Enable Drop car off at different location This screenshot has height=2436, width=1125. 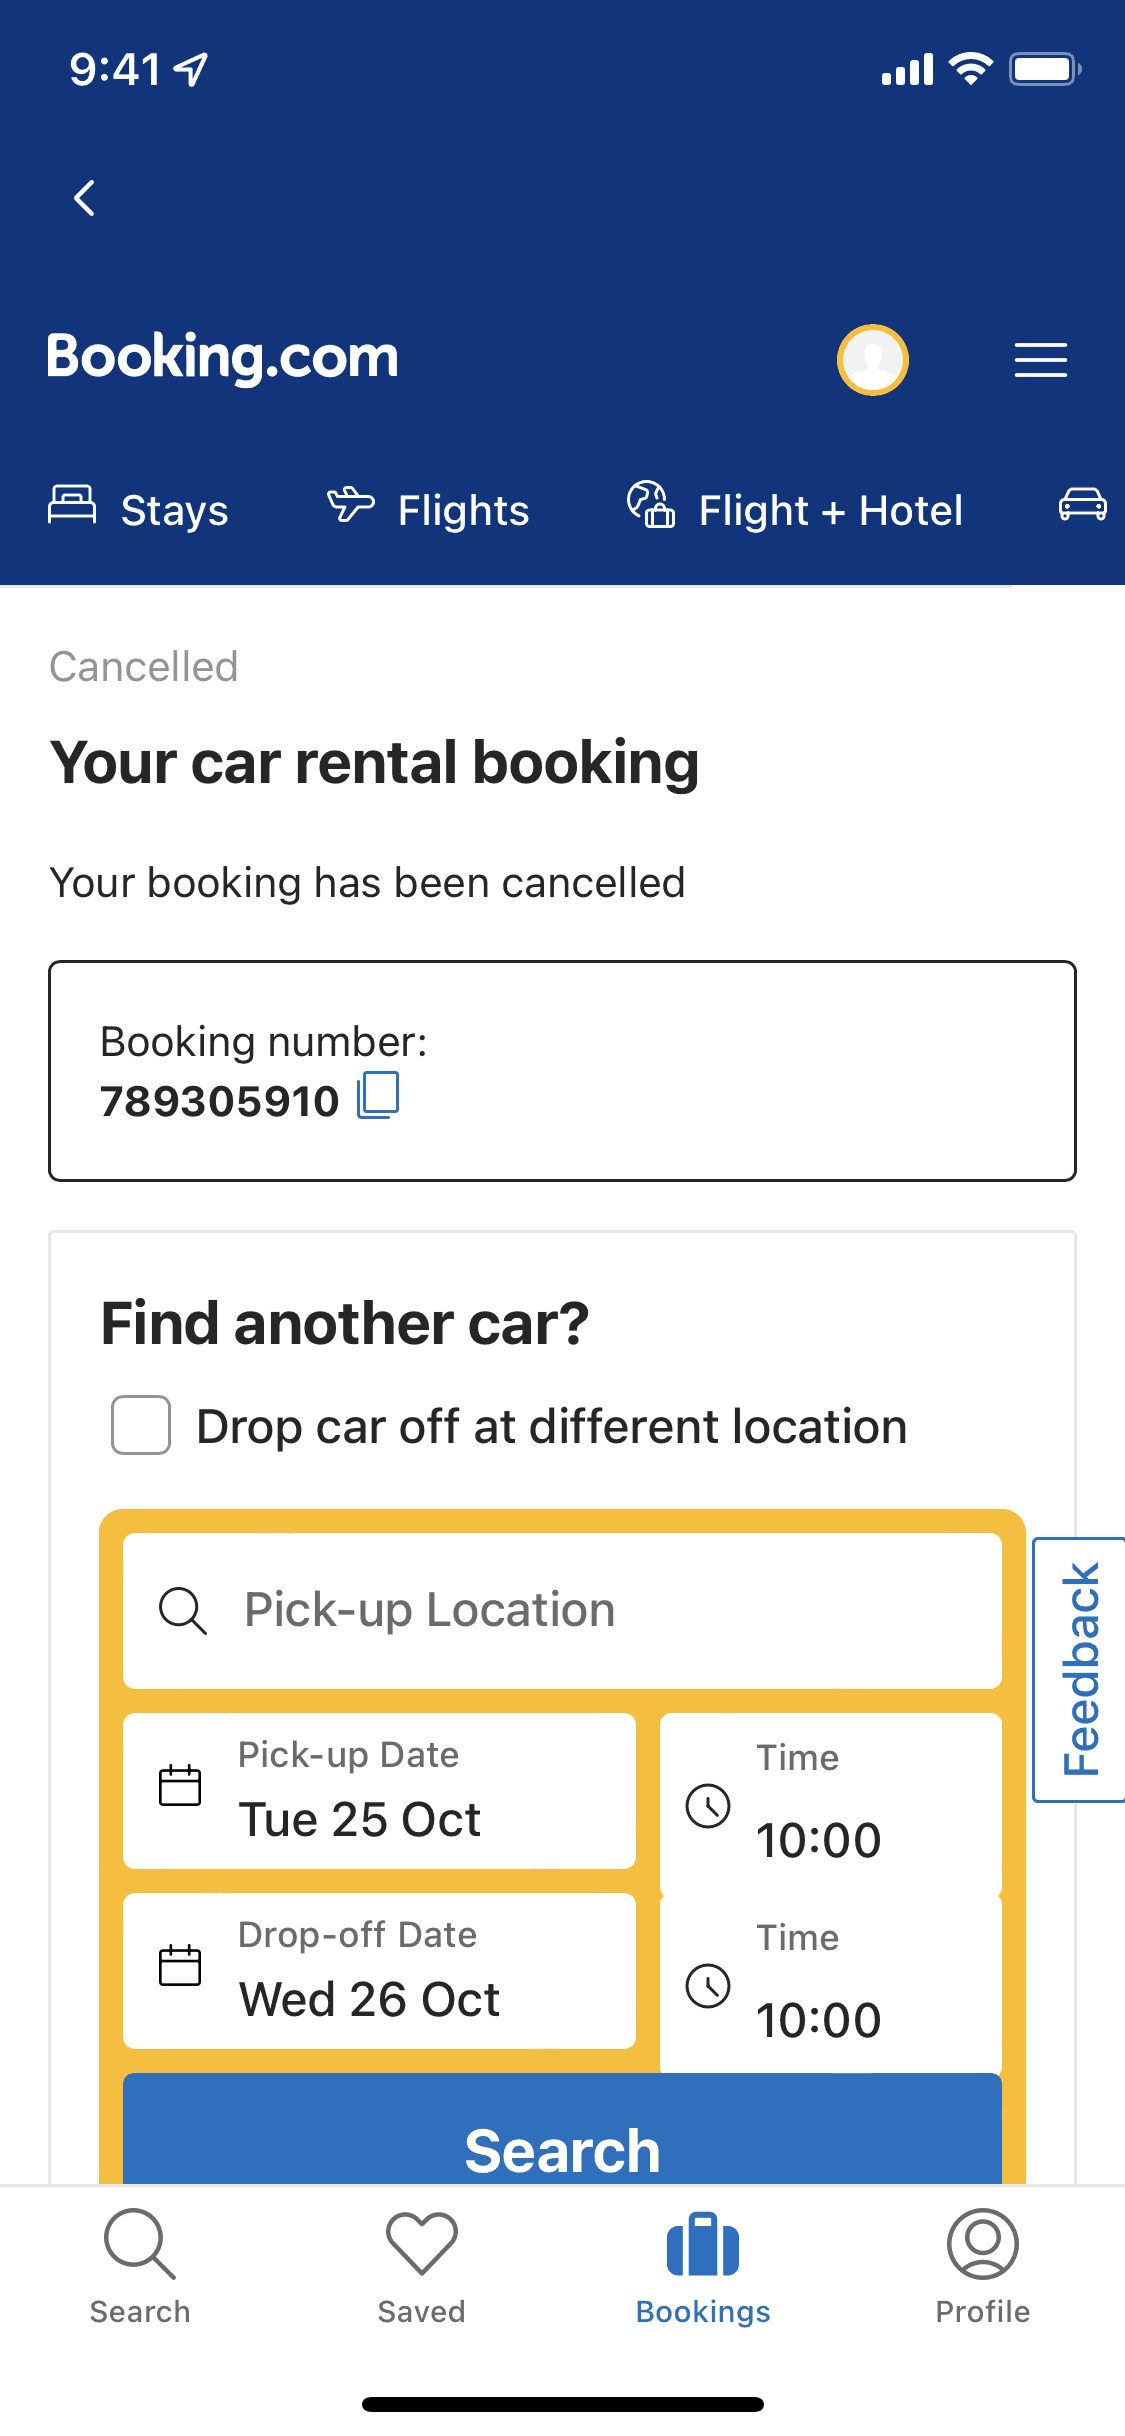pos(141,1425)
